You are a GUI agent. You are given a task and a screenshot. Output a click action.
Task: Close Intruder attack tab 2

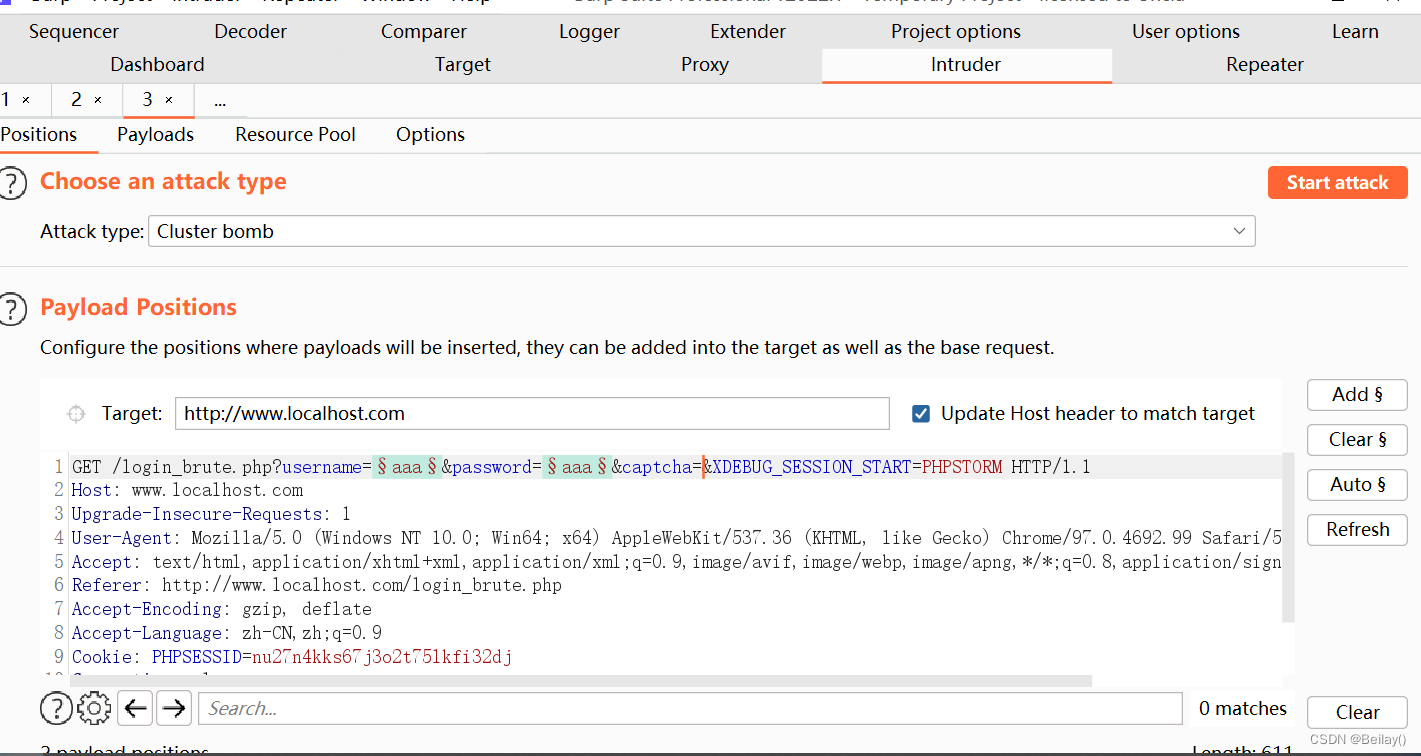98,100
